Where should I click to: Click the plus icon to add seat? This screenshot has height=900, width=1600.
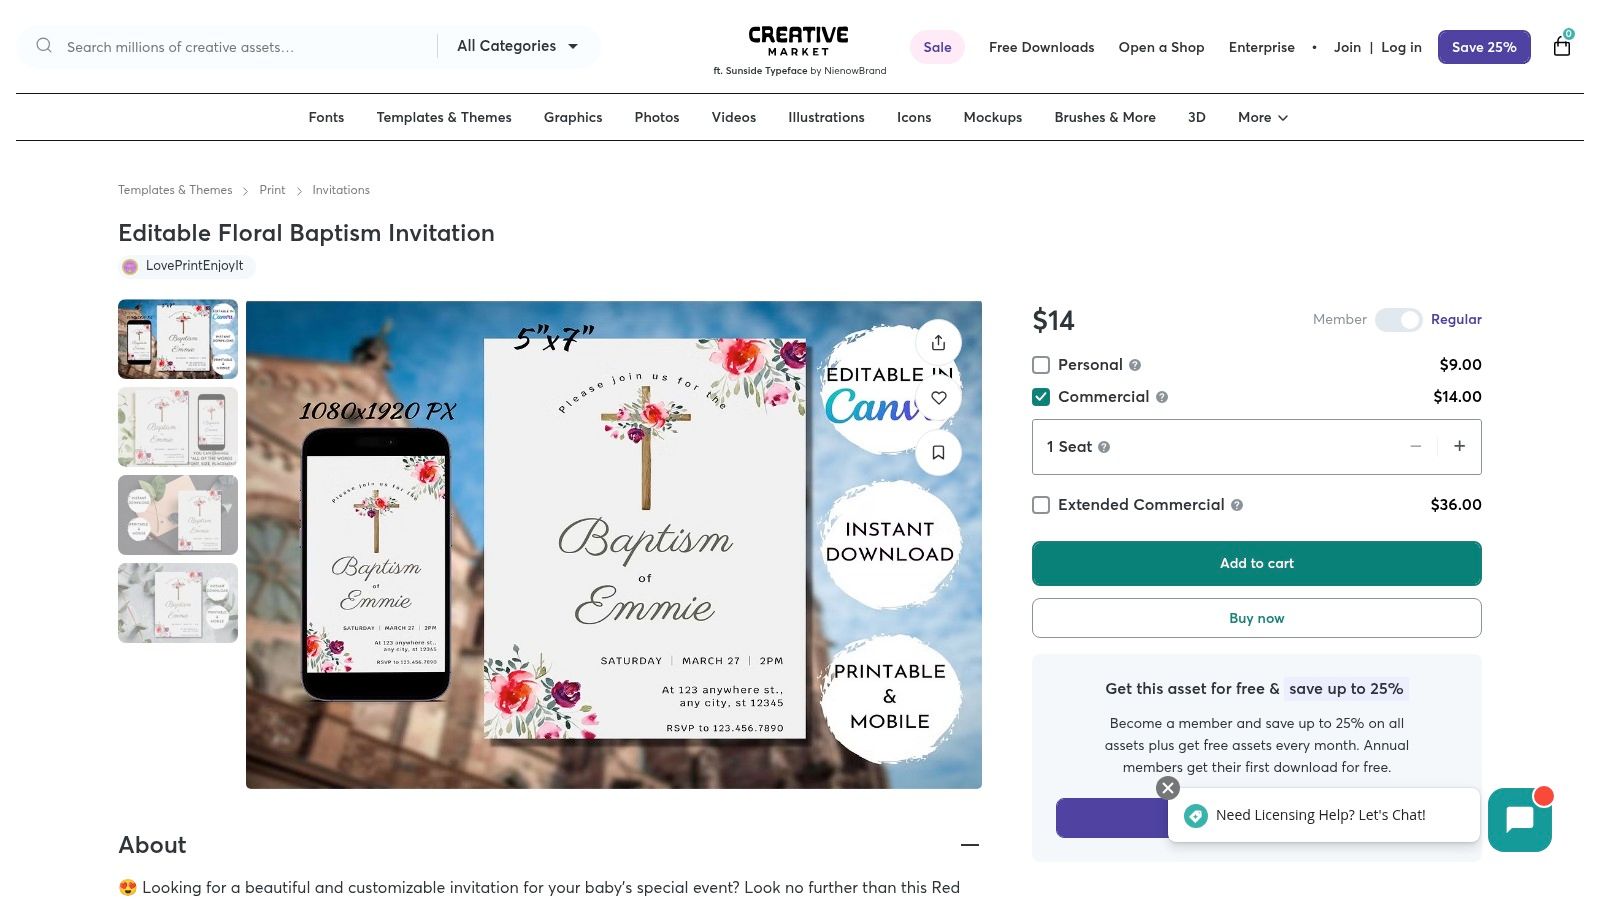coord(1459,446)
